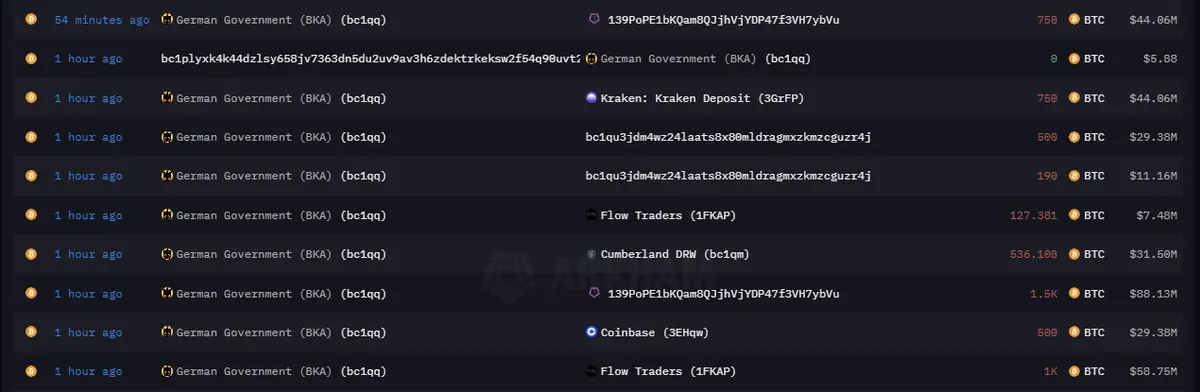Click the Coinbase logo icon

click(x=592, y=332)
